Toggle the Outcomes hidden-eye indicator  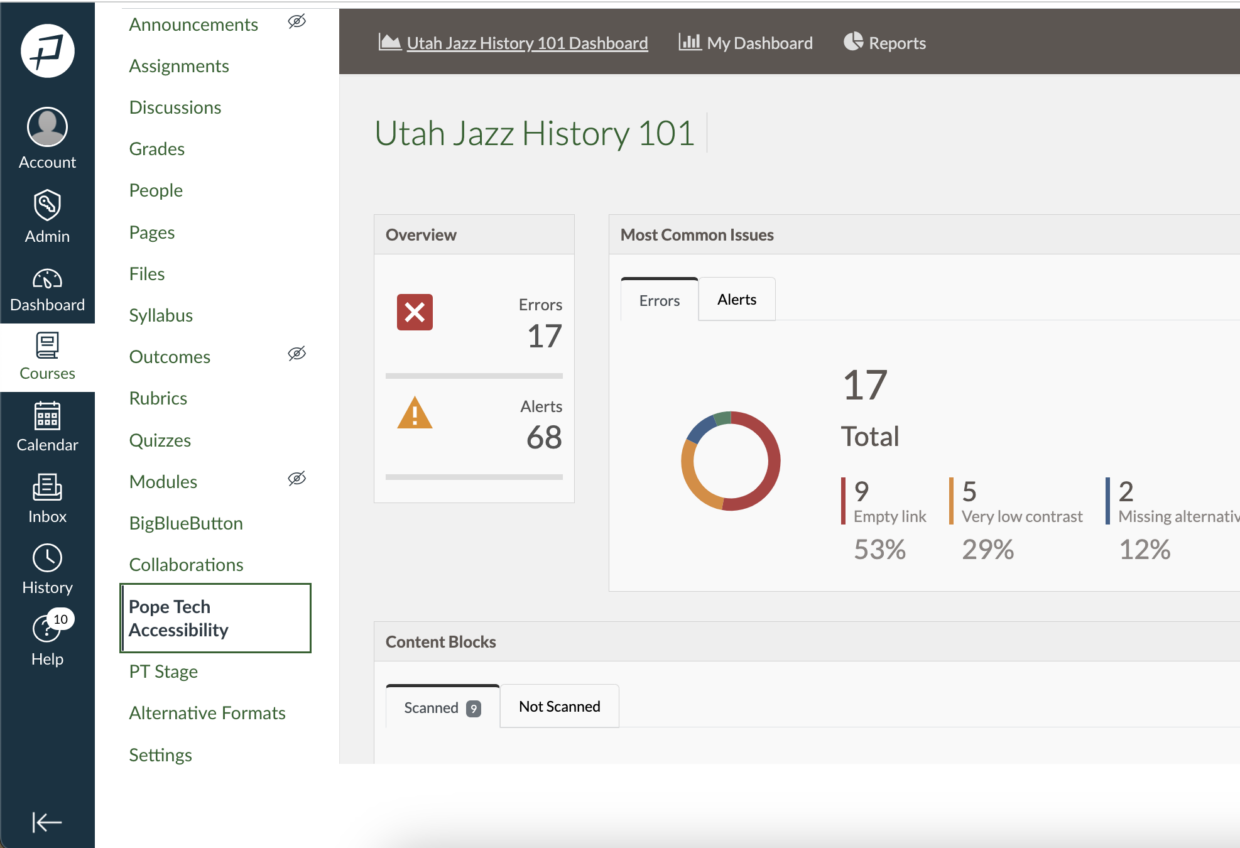pos(296,353)
